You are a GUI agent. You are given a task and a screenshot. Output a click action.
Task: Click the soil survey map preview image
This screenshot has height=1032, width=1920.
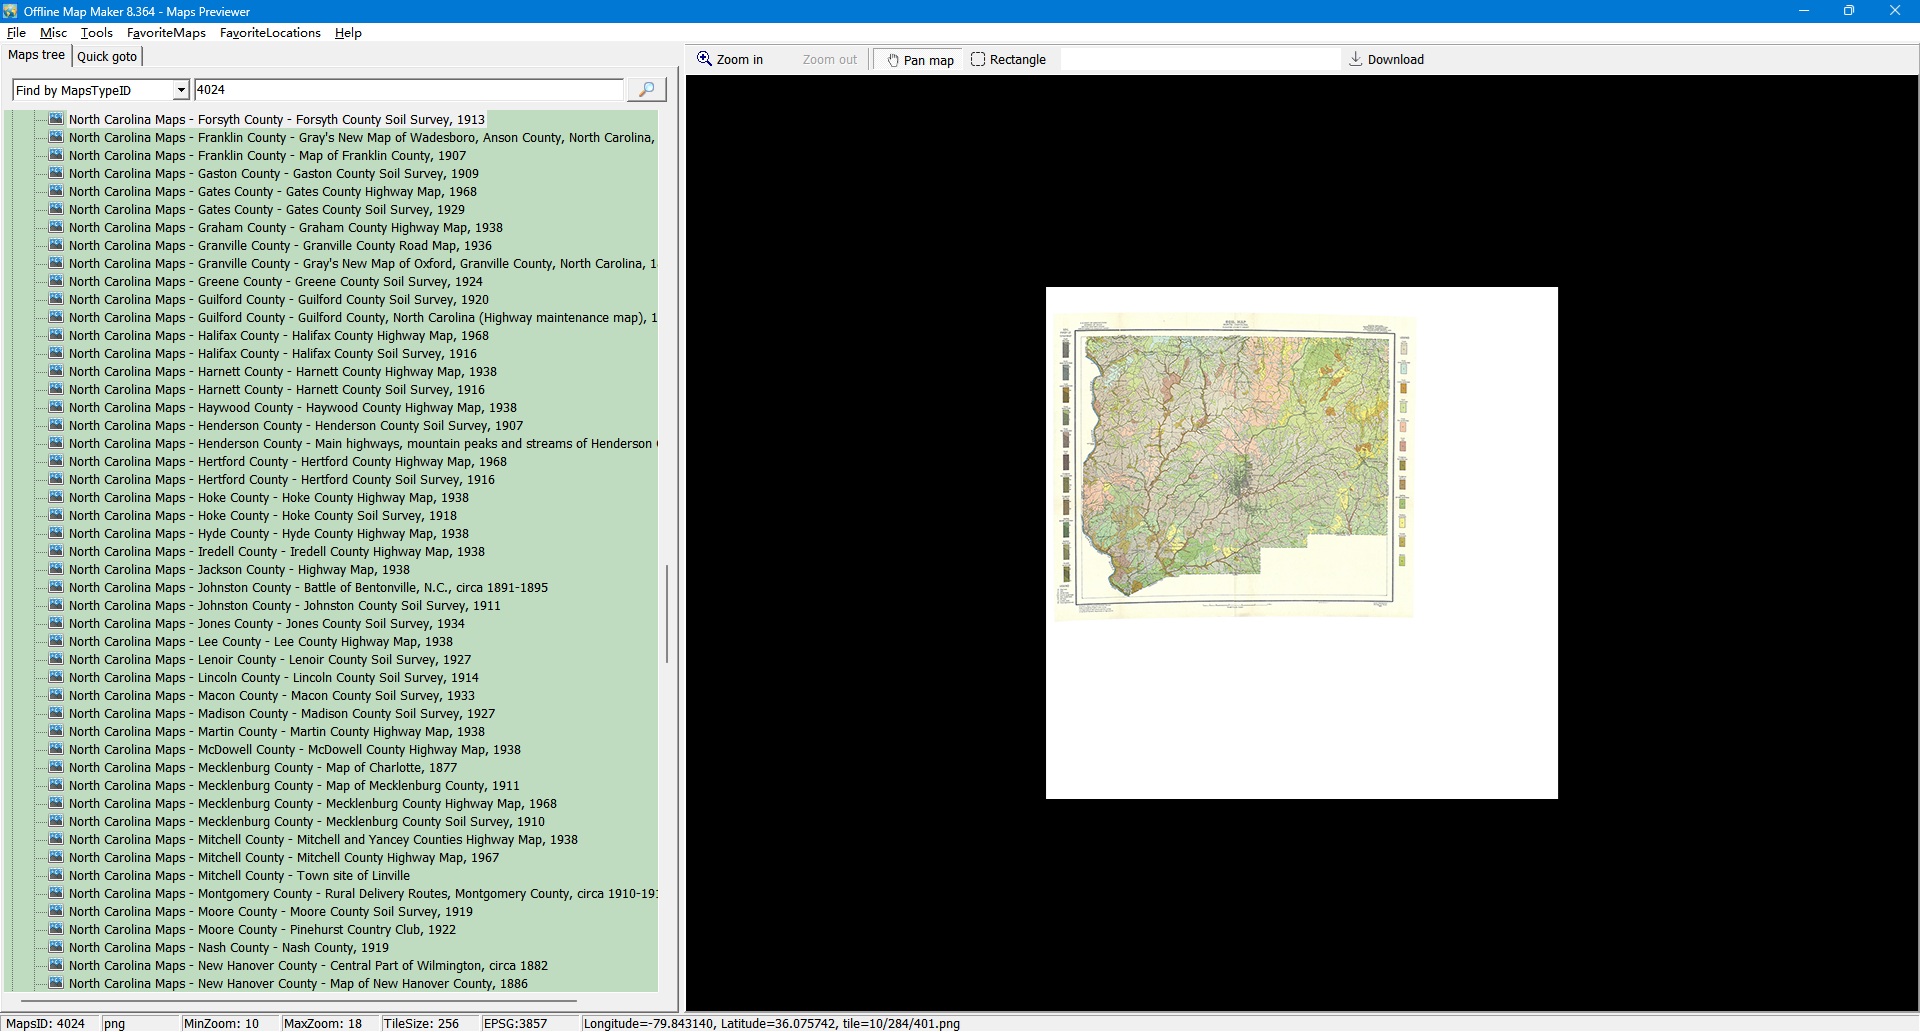point(1234,466)
